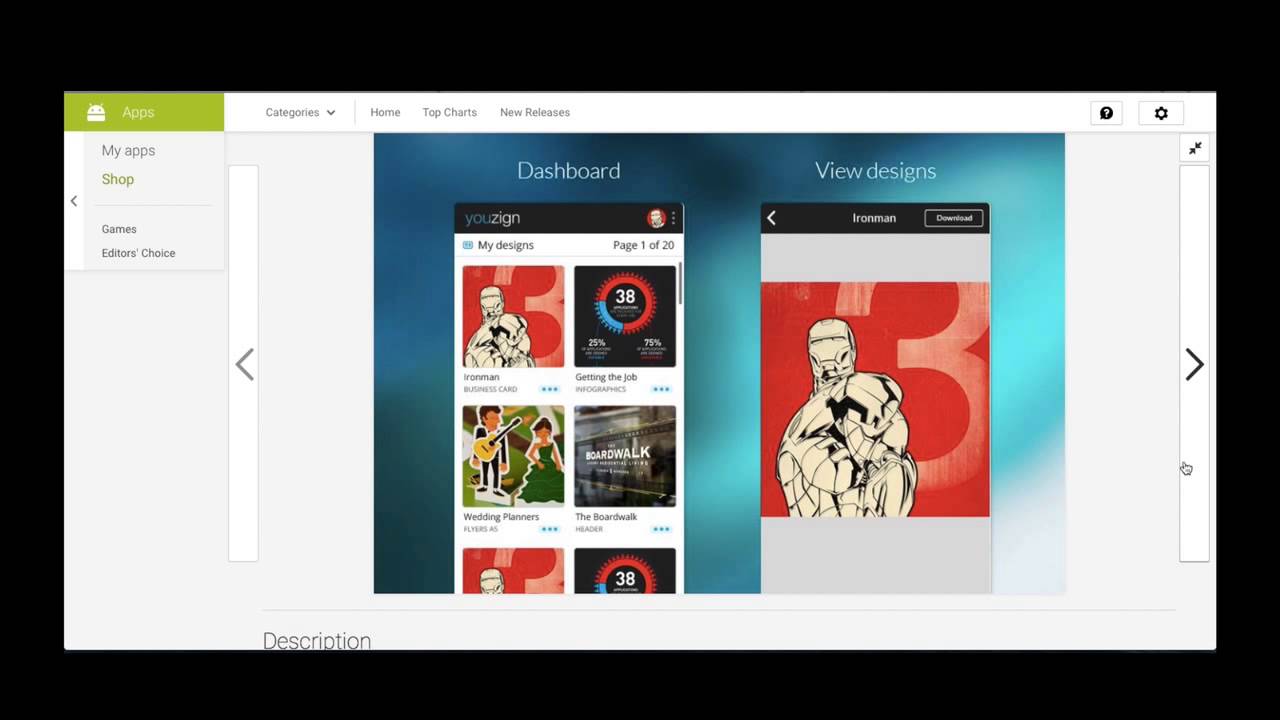
Task: Open the Shop link in the sidebar
Action: coord(117,180)
